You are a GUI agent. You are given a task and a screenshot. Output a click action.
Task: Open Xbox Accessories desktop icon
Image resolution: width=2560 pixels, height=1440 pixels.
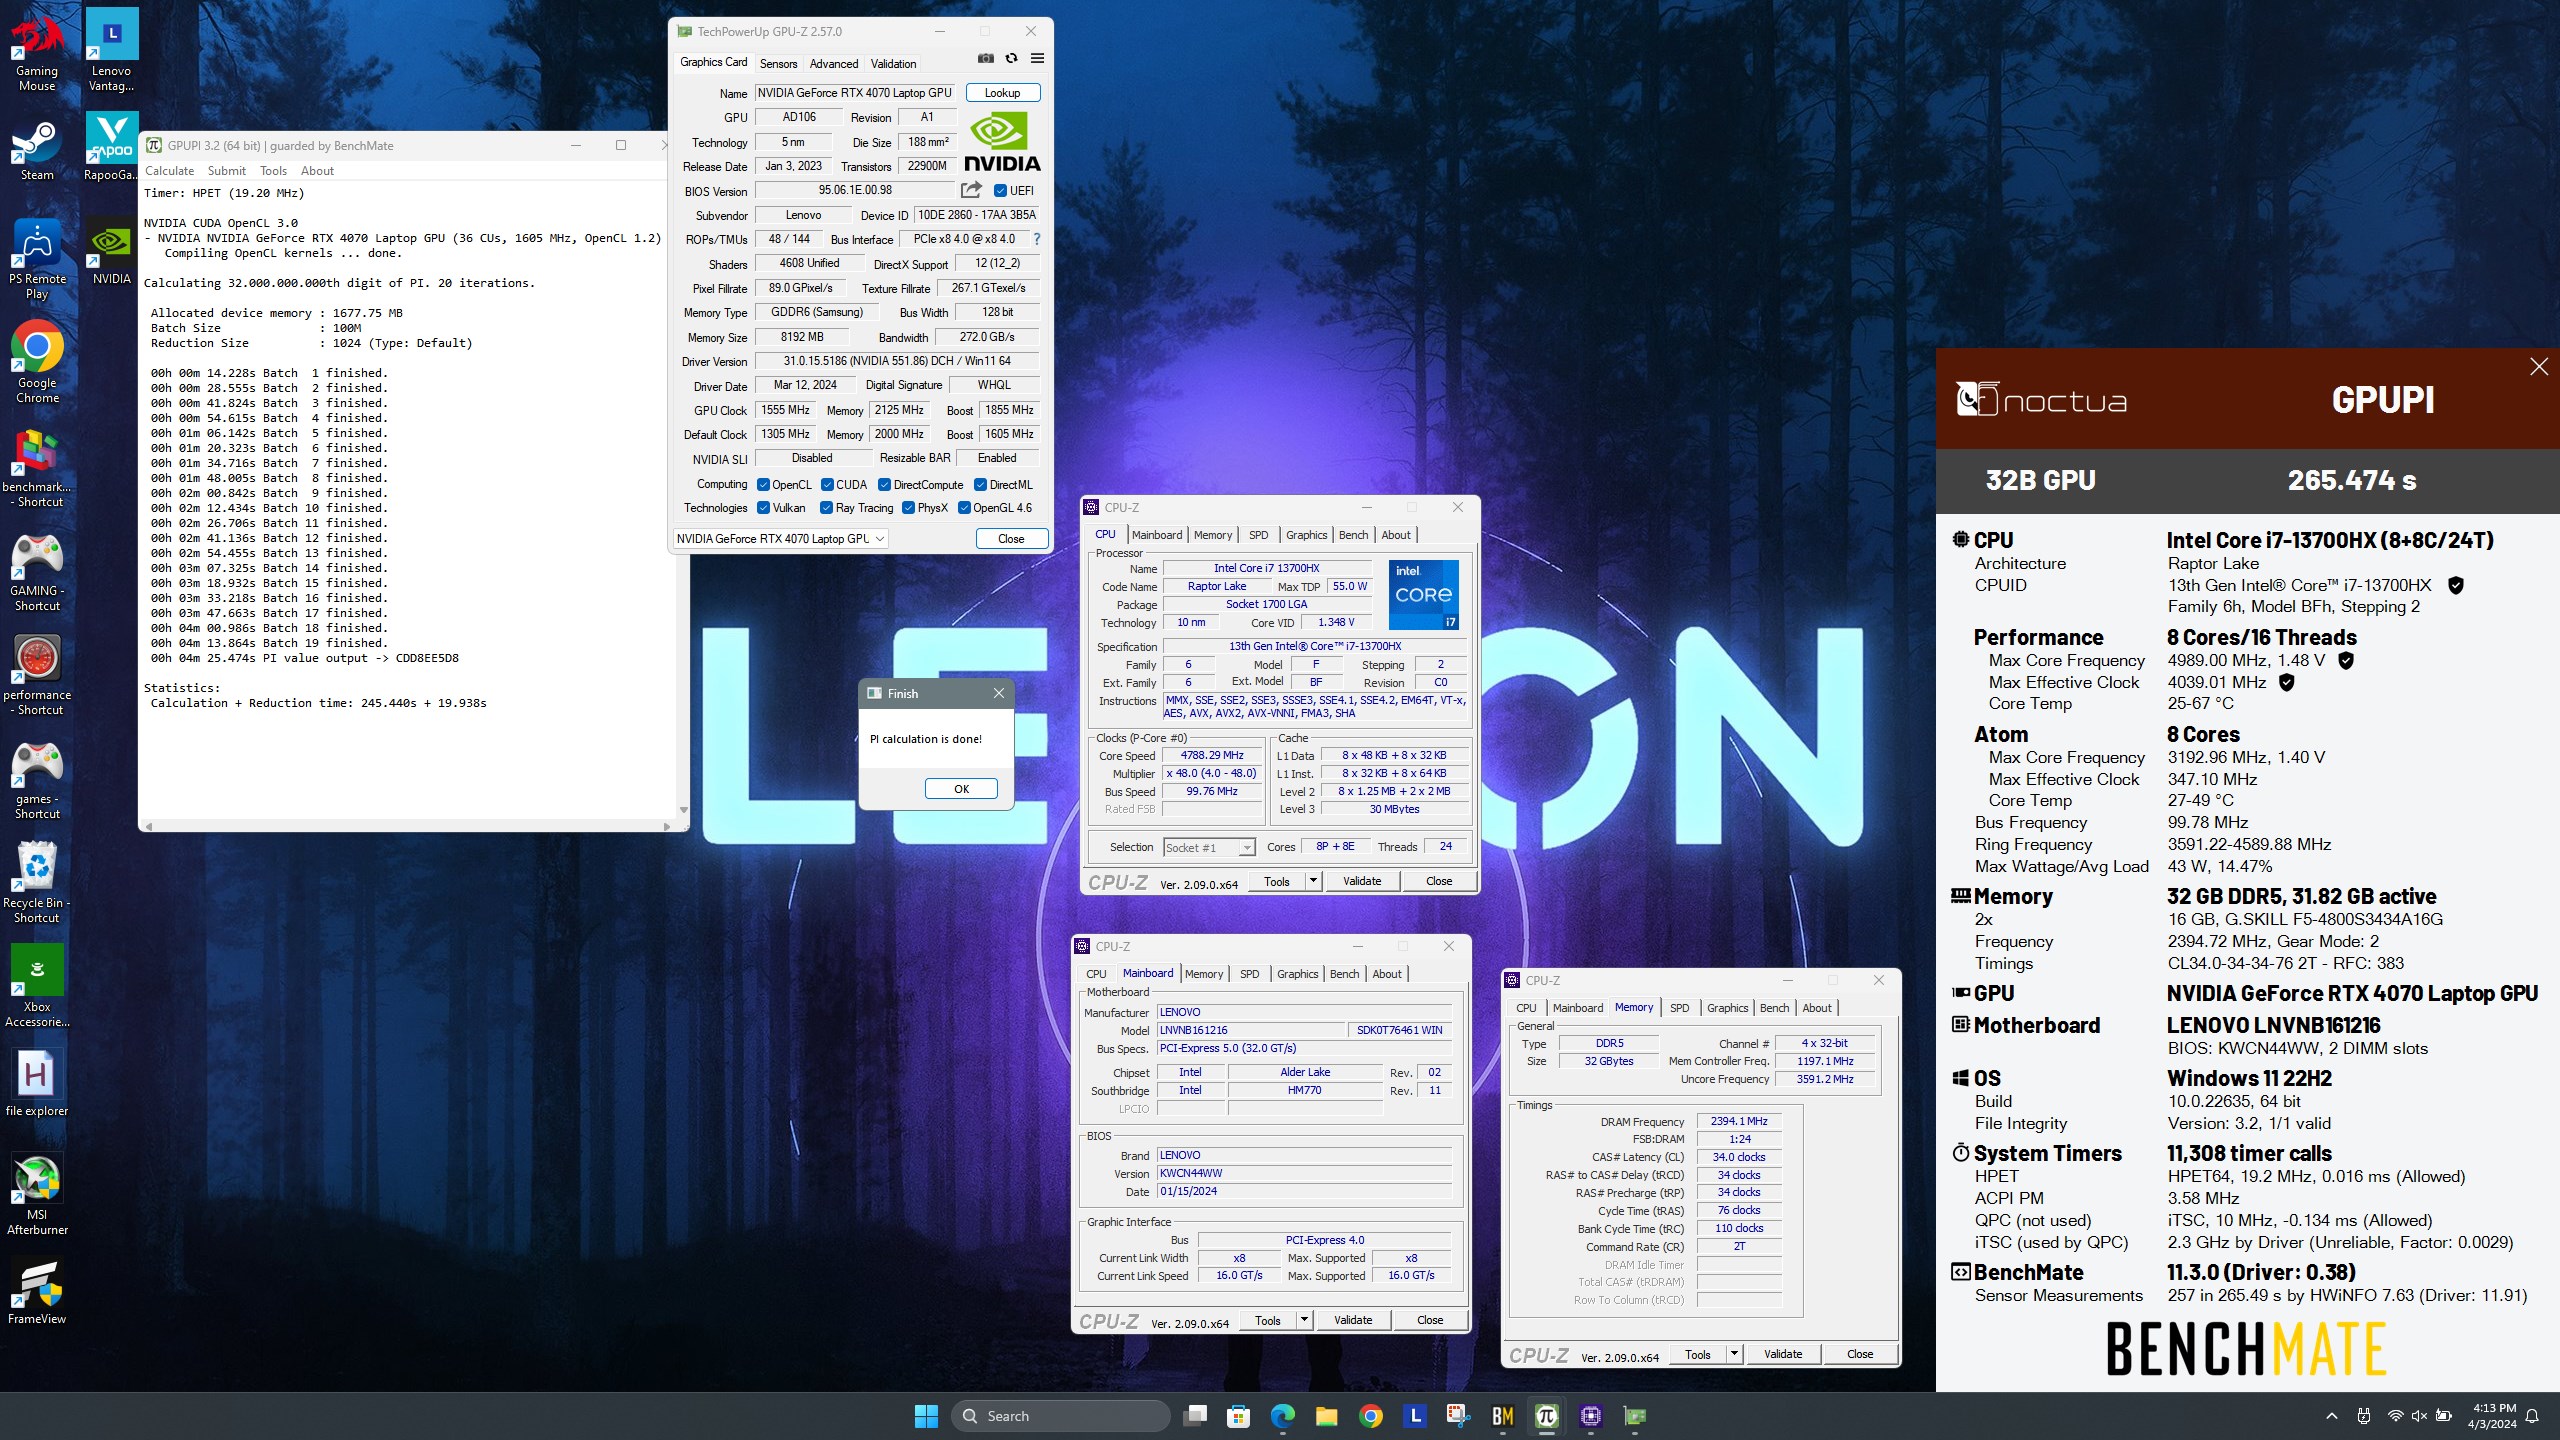[x=37, y=987]
